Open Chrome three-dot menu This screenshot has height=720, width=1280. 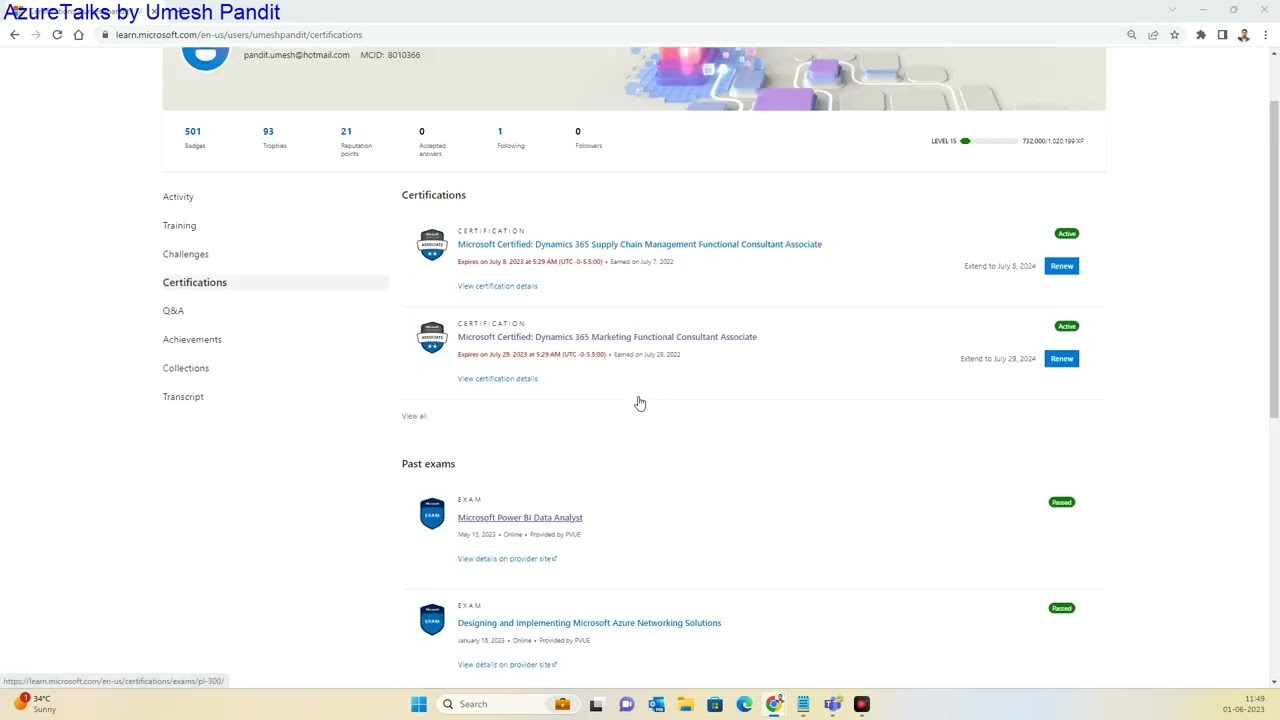[x=1265, y=35]
